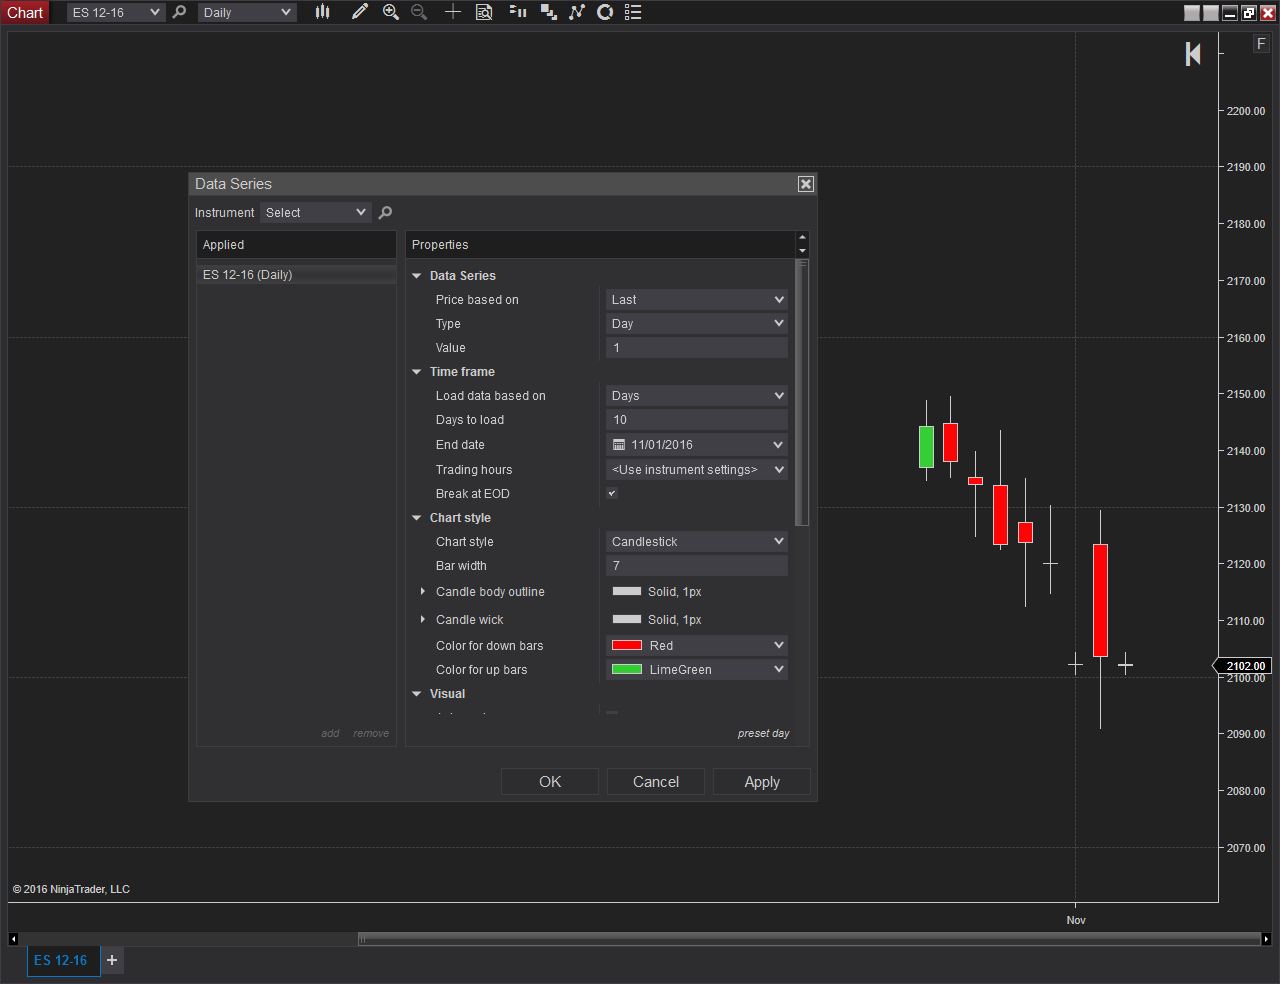Screen dimensions: 1280x984
Task: Select the drawing tools pencil icon
Action: point(359,12)
